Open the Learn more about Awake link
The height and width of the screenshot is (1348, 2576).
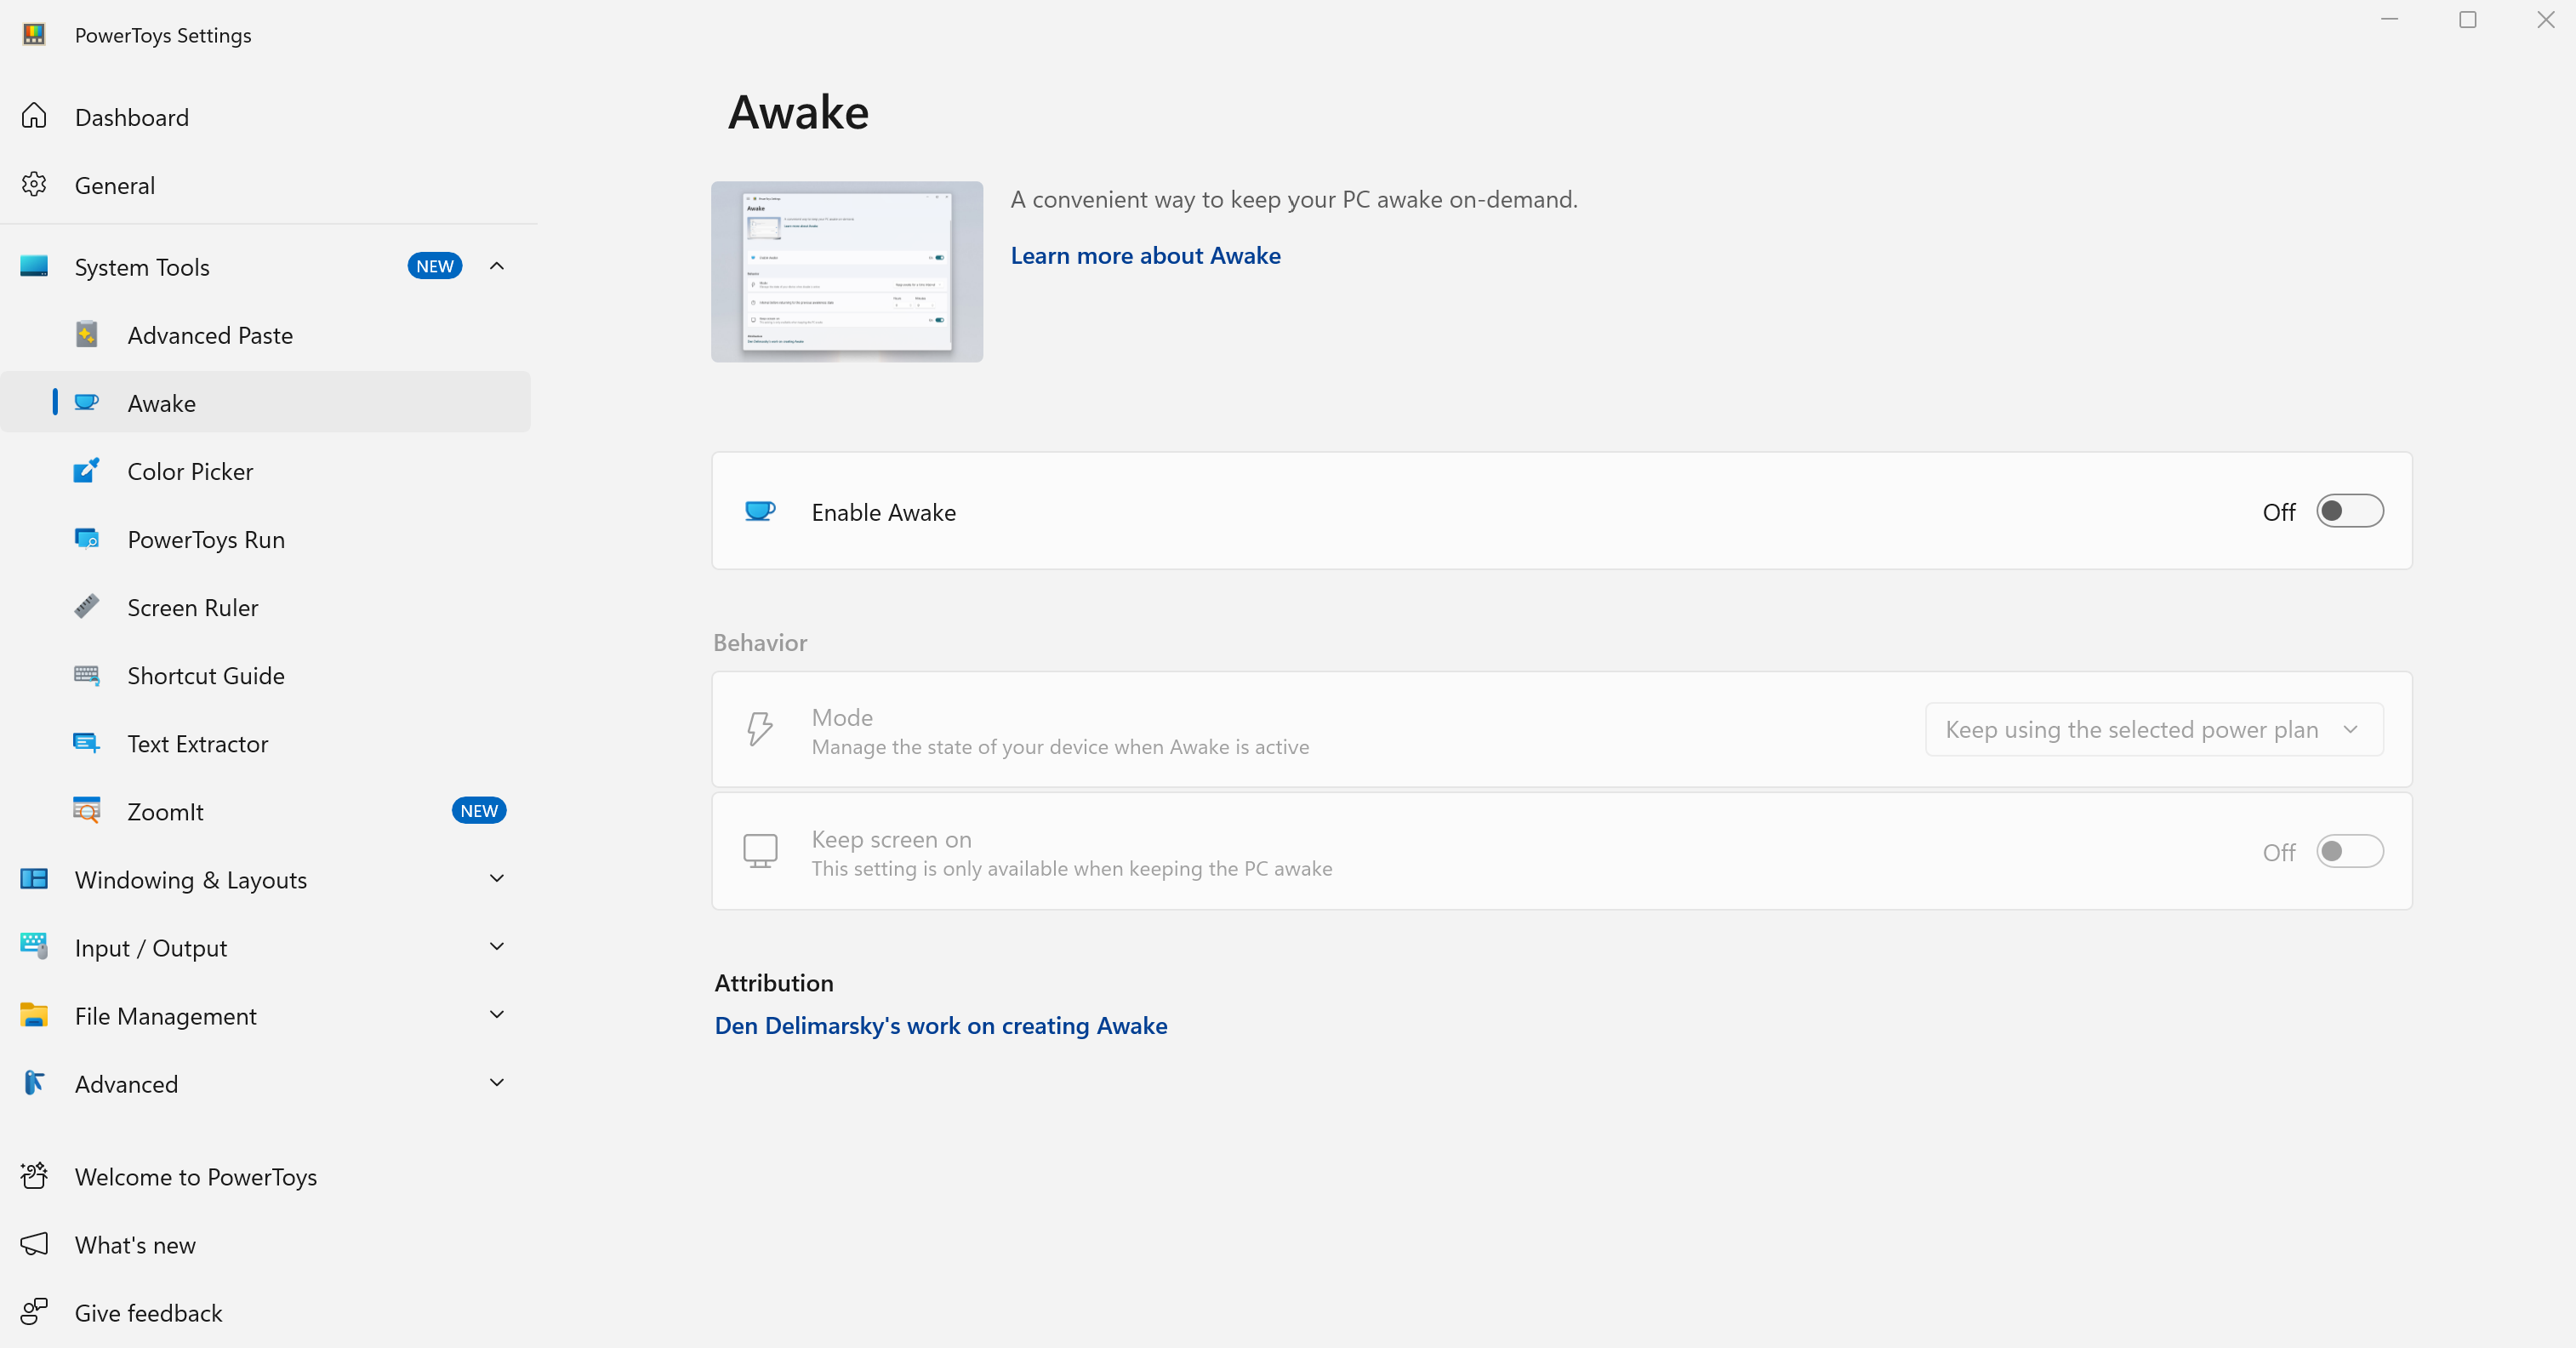(1145, 256)
